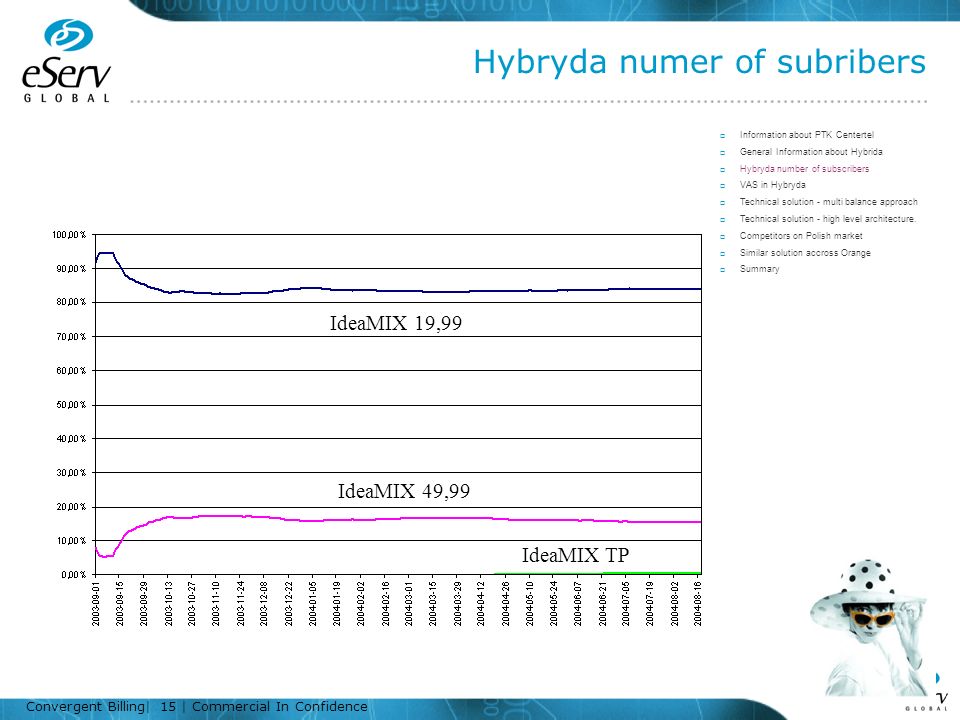
Task: Click the 2004-03-01 date axis label
Action: (x=409, y=604)
